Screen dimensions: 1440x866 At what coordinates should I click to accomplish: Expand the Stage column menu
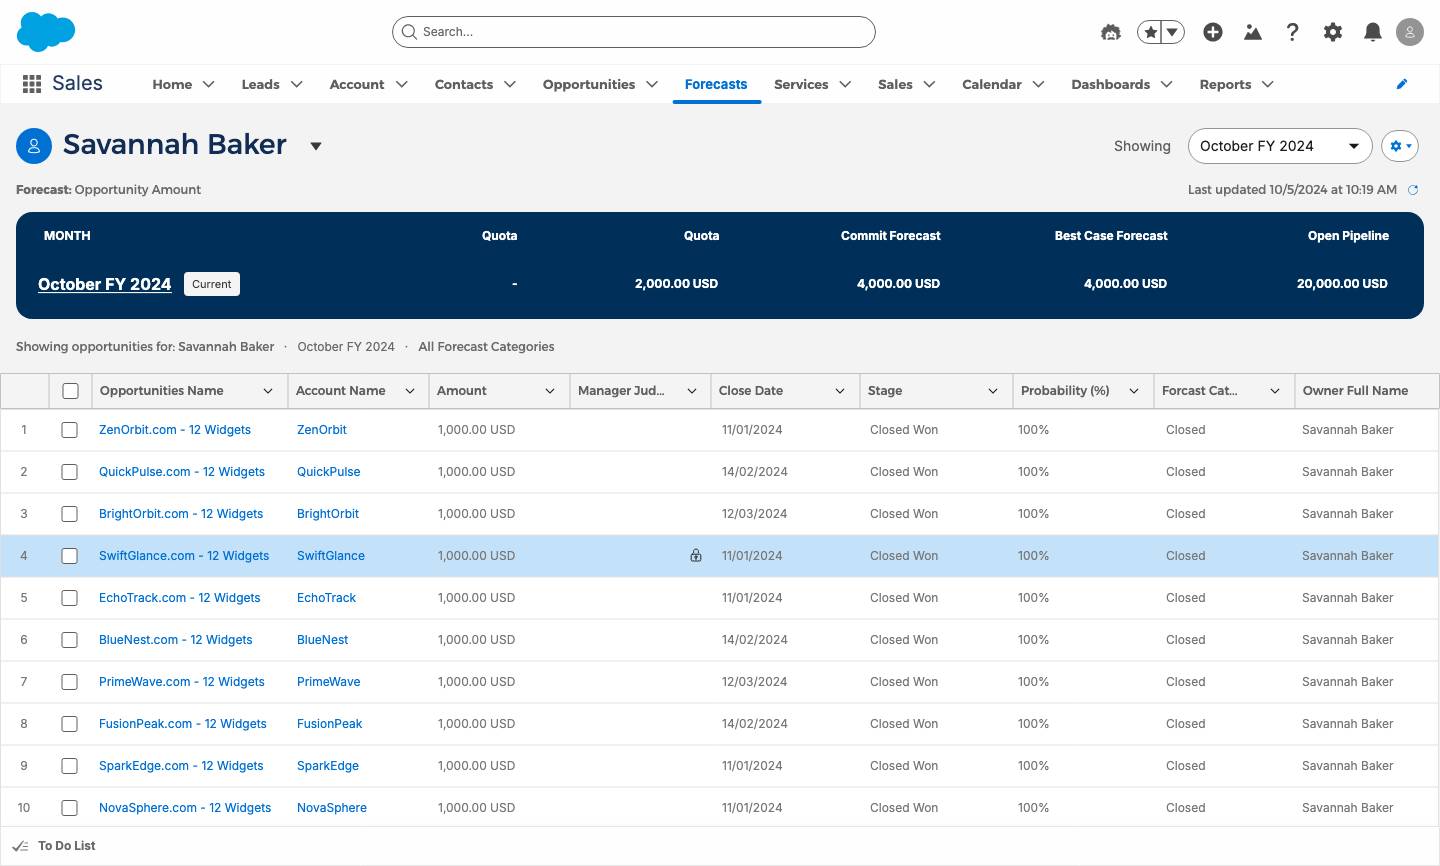[x=993, y=391]
